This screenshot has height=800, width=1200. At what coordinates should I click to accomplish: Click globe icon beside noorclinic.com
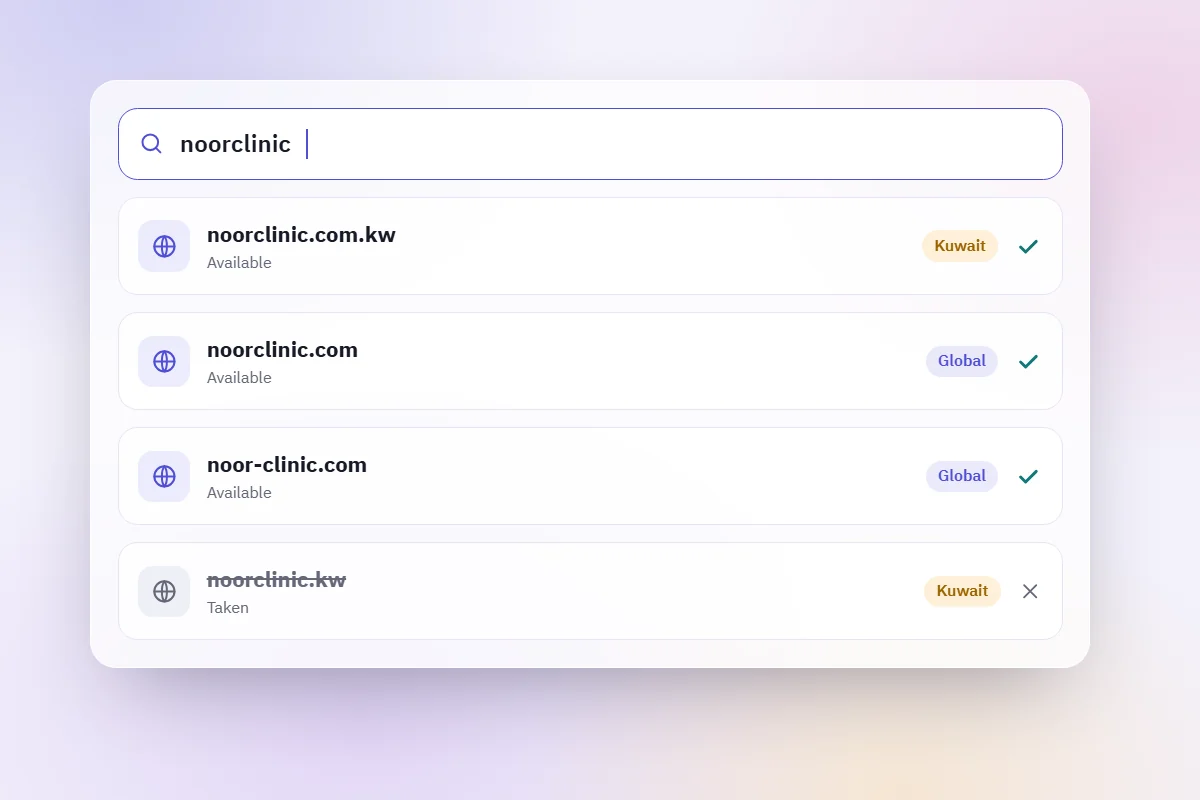[x=164, y=361]
